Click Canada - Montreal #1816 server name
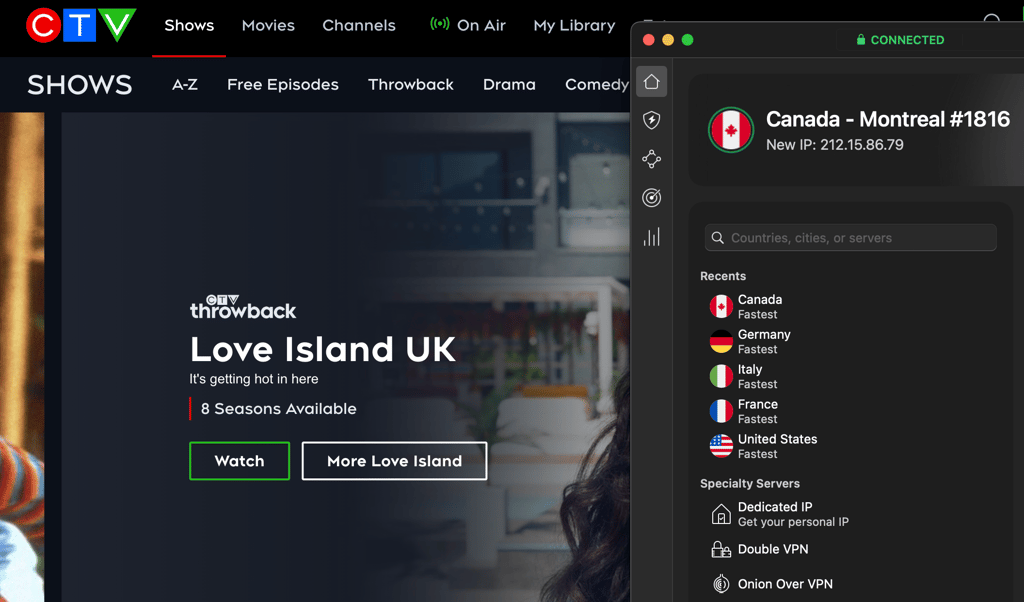Viewport: 1024px width, 602px height. pyautogui.click(x=888, y=119)
